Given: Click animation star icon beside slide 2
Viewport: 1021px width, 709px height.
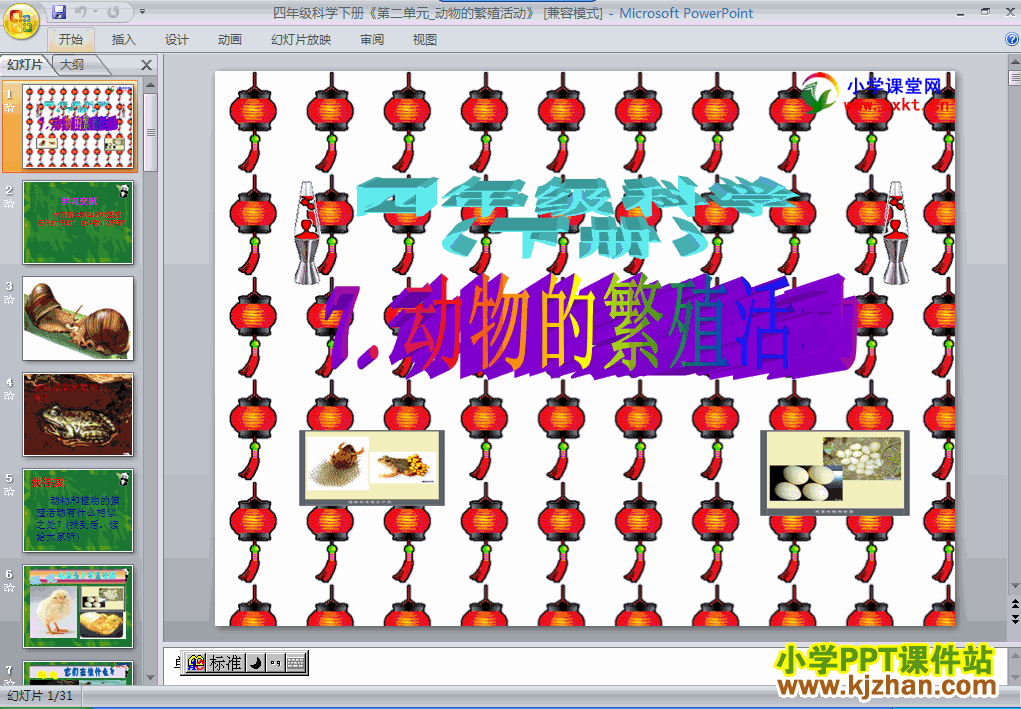Looking at the screenshot, I should pos(9,204).
